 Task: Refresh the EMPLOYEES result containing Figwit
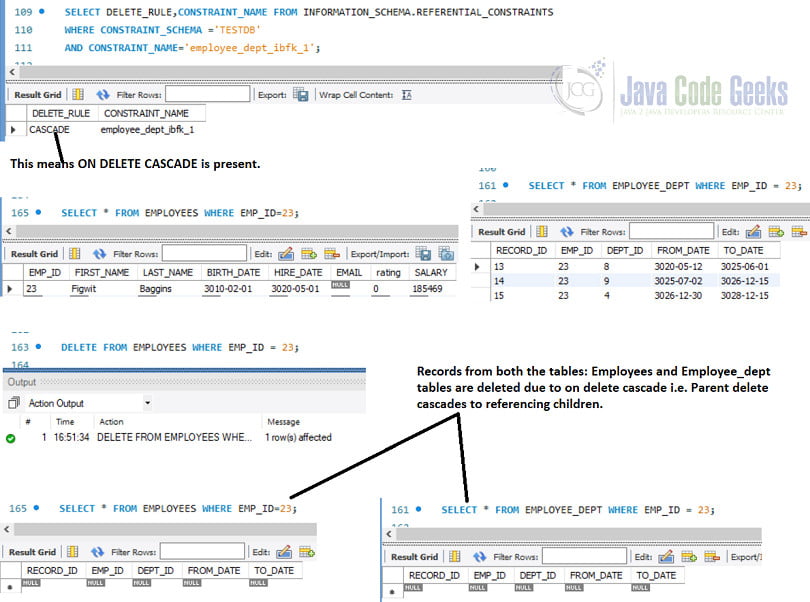[x=99, y=254]
